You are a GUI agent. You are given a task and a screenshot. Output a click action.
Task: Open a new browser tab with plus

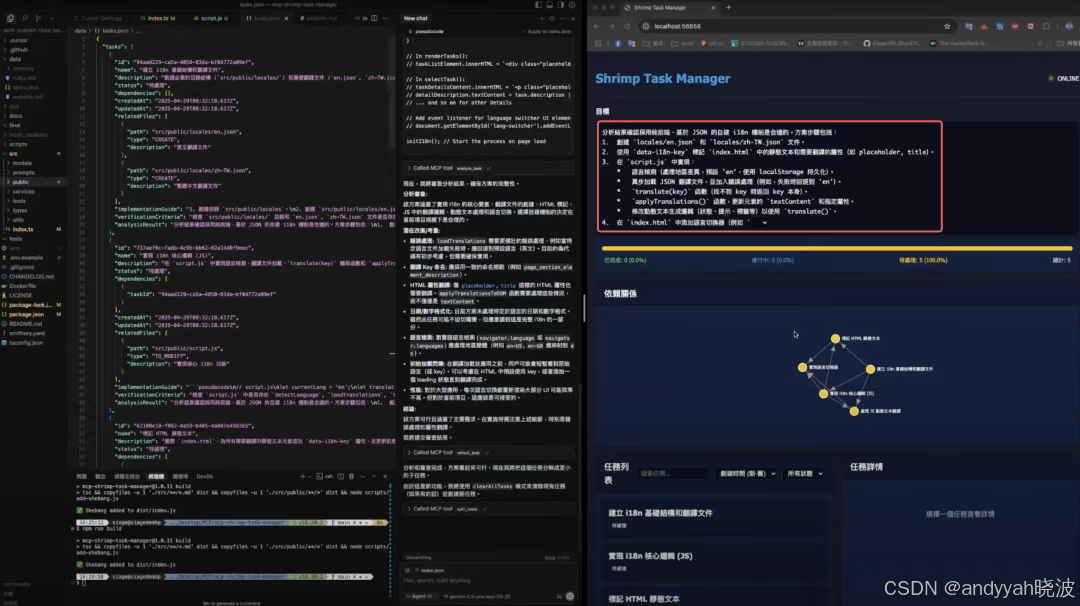tap(728, 8)
